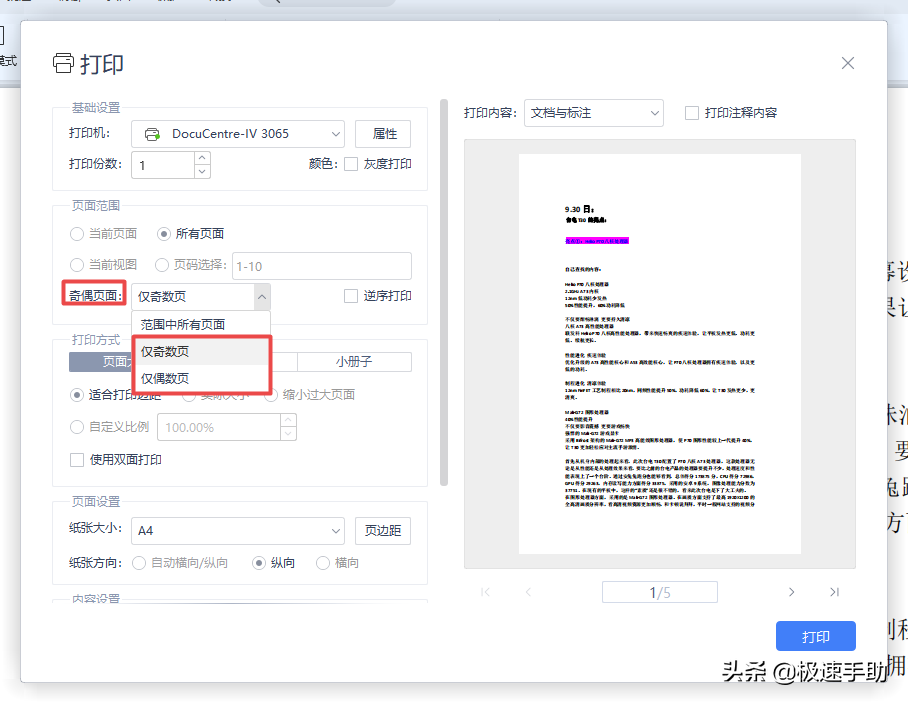Close the print dialog with the X
Viewport: 908px width, 703px height.
[x=847, y=63]
